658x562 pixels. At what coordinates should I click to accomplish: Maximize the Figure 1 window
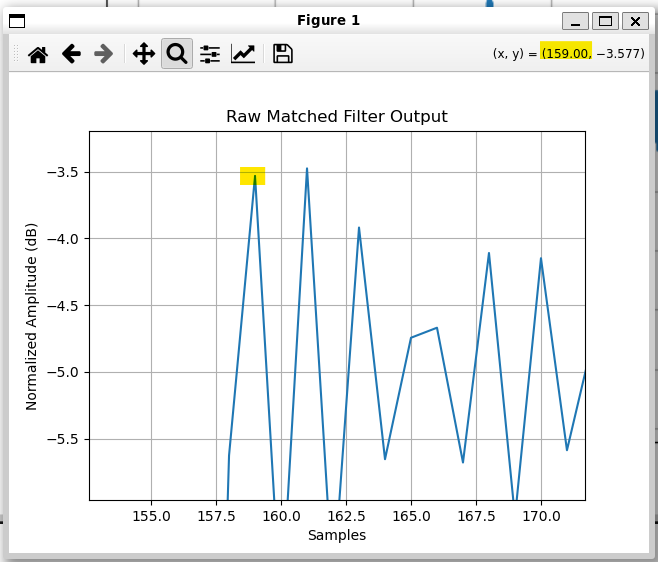tap(605, 21)
